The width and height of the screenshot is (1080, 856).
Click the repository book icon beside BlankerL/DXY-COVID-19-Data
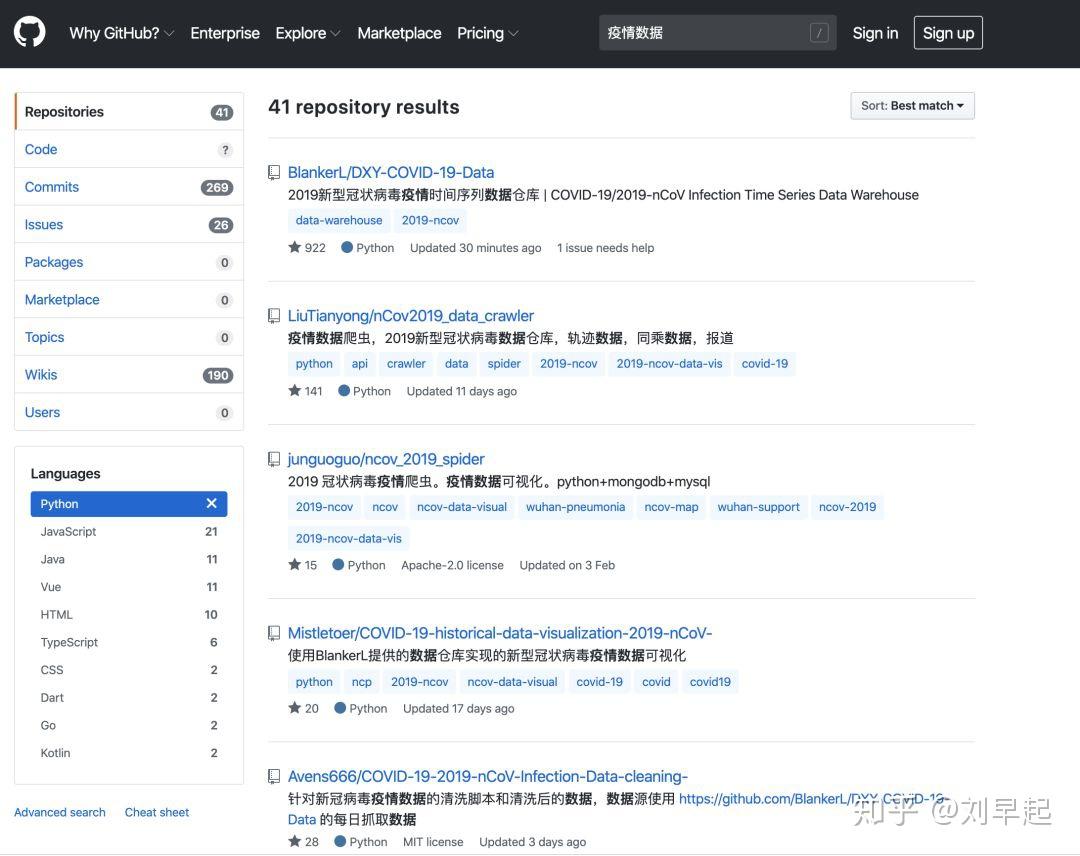pos(273,171)
